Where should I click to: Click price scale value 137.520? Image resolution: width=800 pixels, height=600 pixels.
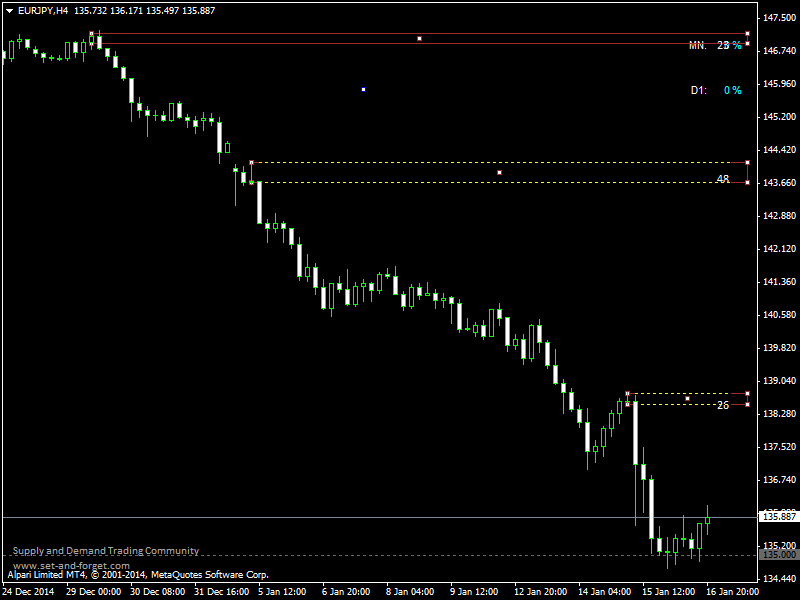779,447
